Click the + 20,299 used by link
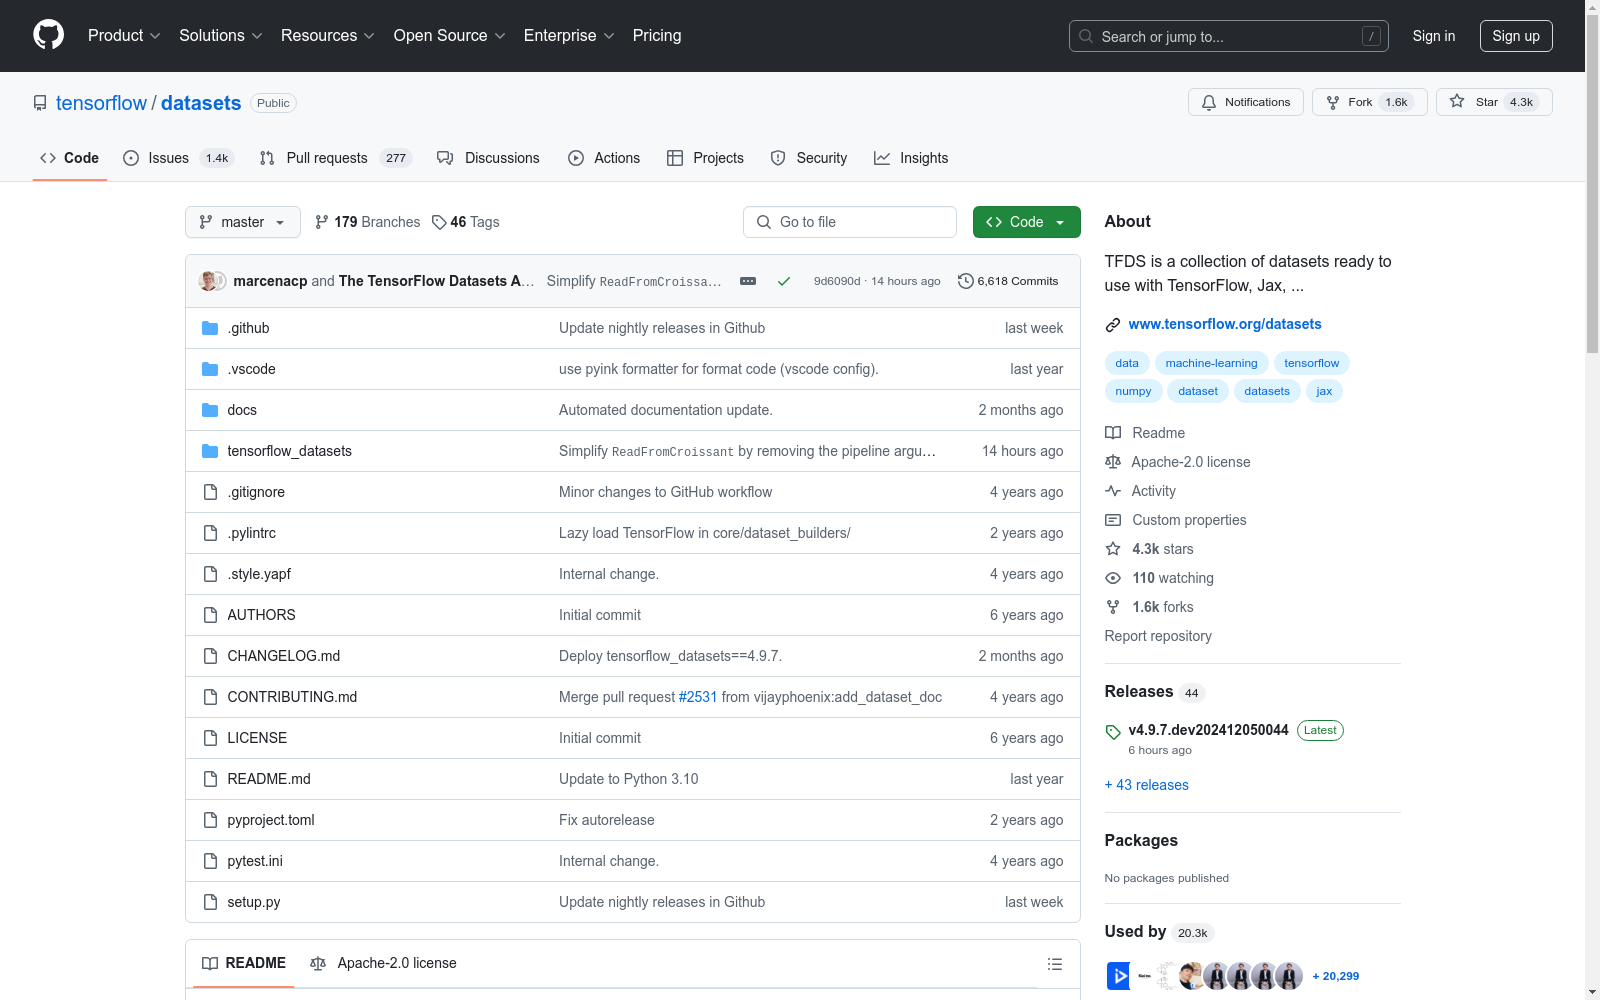This screenshot has width=1600, height=1000. click(x=1336, y=976)
